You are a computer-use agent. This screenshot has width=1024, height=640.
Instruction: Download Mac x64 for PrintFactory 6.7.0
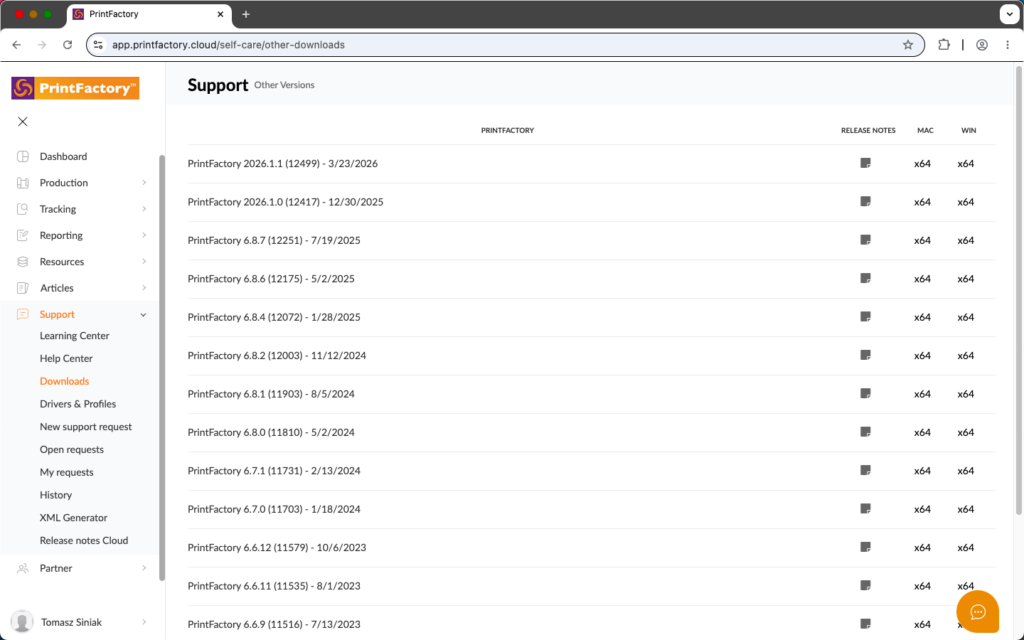click(x=922, y=509)
